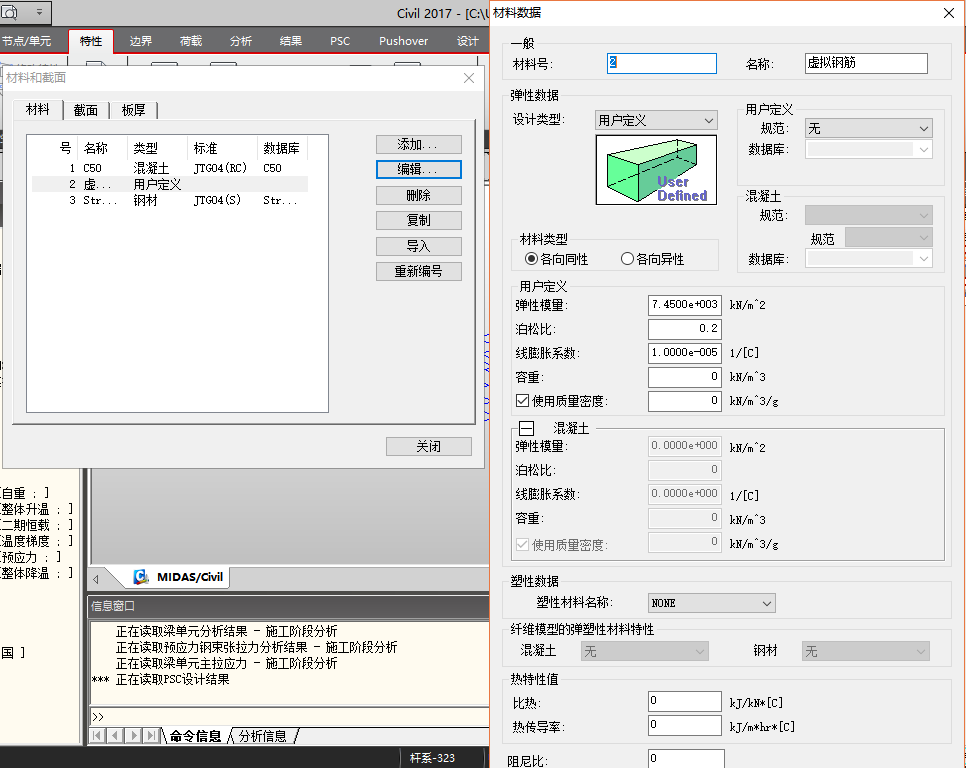The width and height of the screenshot is (966, 768).
Task: Switch to the 截面 tab
Action: click(x=86, y=110)
